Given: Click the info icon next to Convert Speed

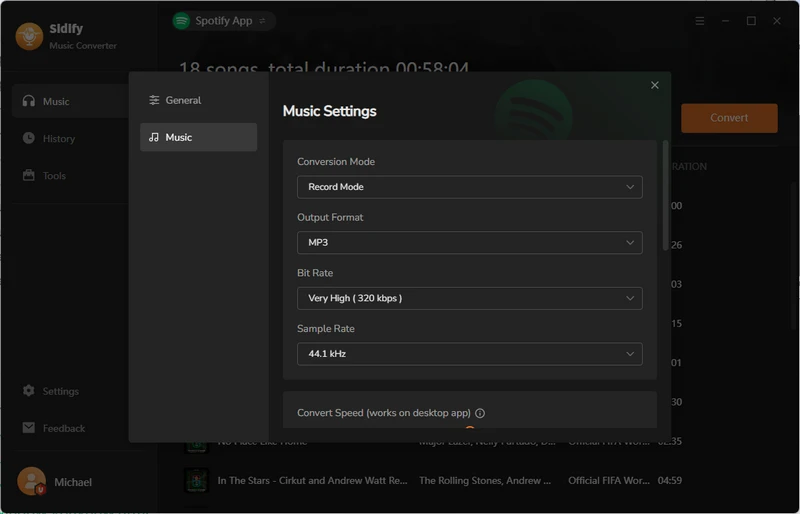Looking at the screenshot, I should click(480, 413).
